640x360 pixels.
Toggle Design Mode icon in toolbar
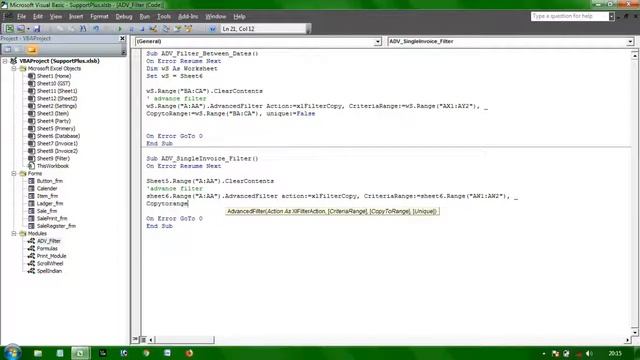click(153, 29)
